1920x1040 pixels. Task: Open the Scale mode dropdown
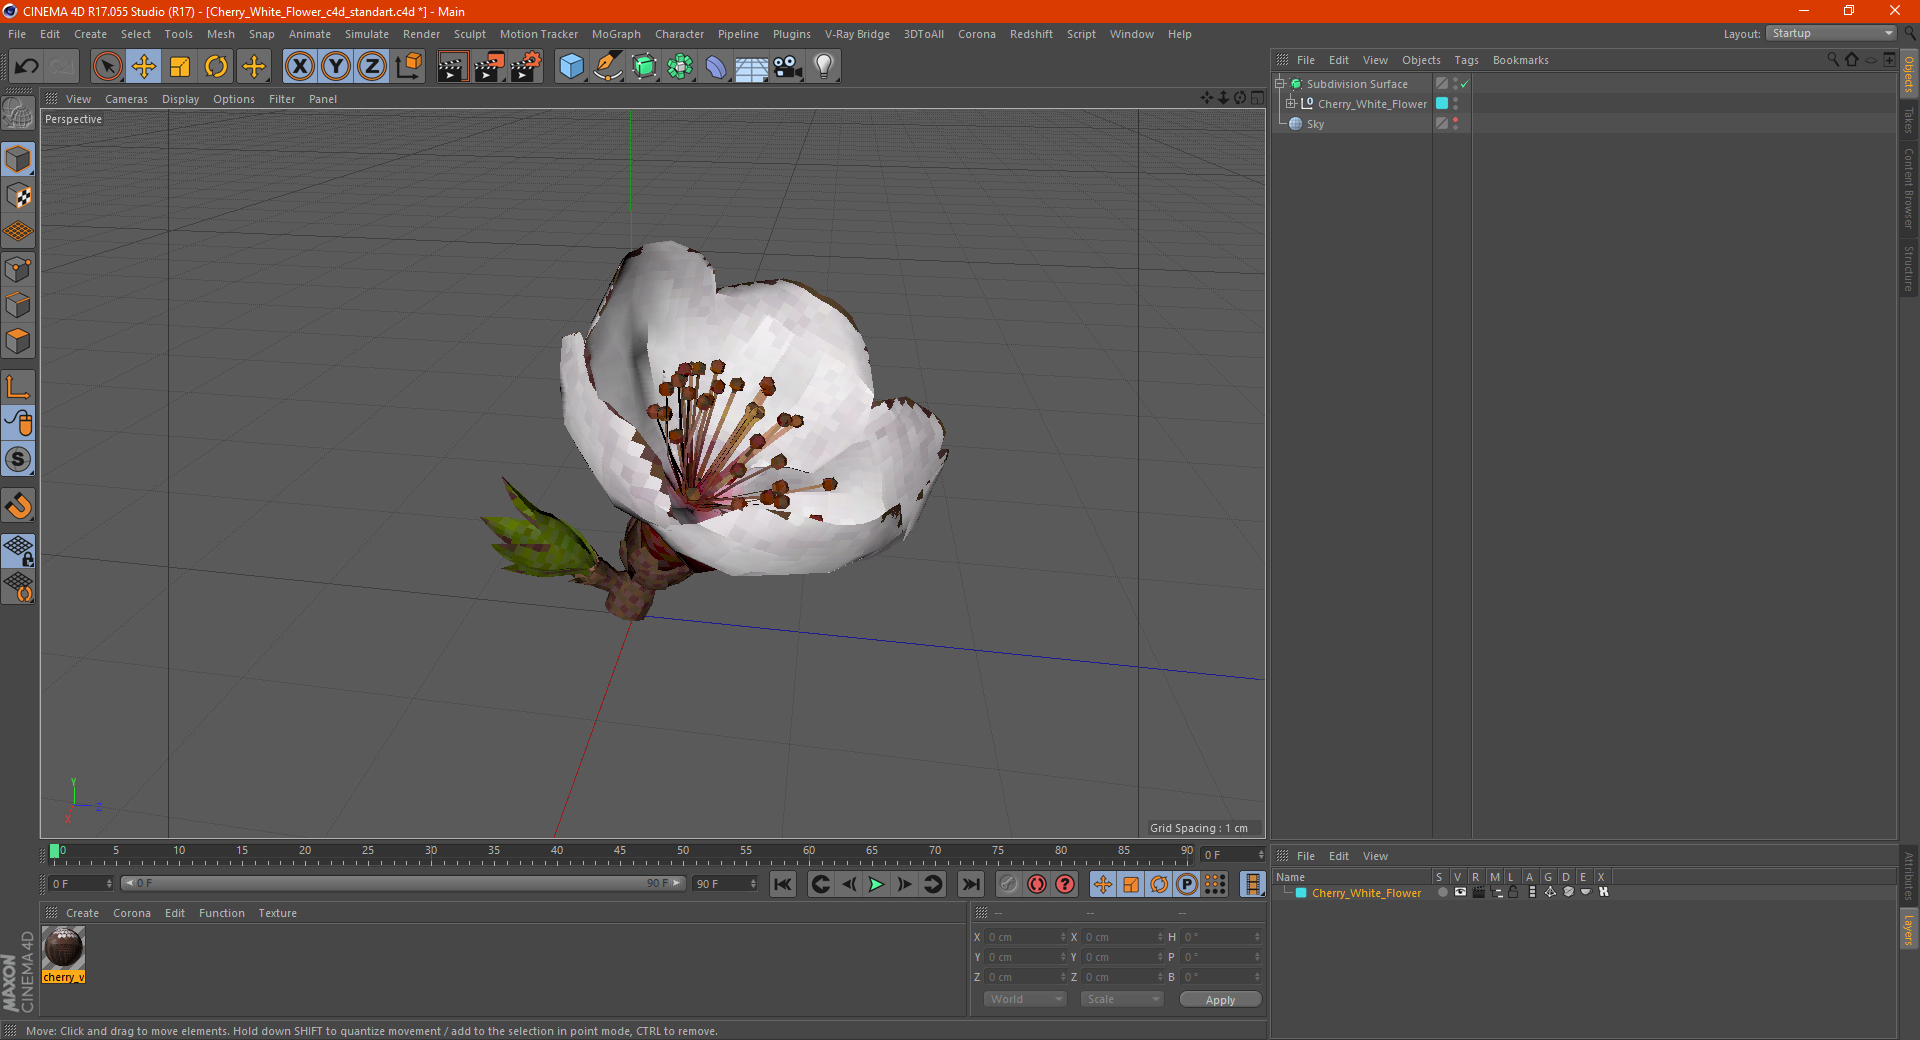[x=1122, y=999]
